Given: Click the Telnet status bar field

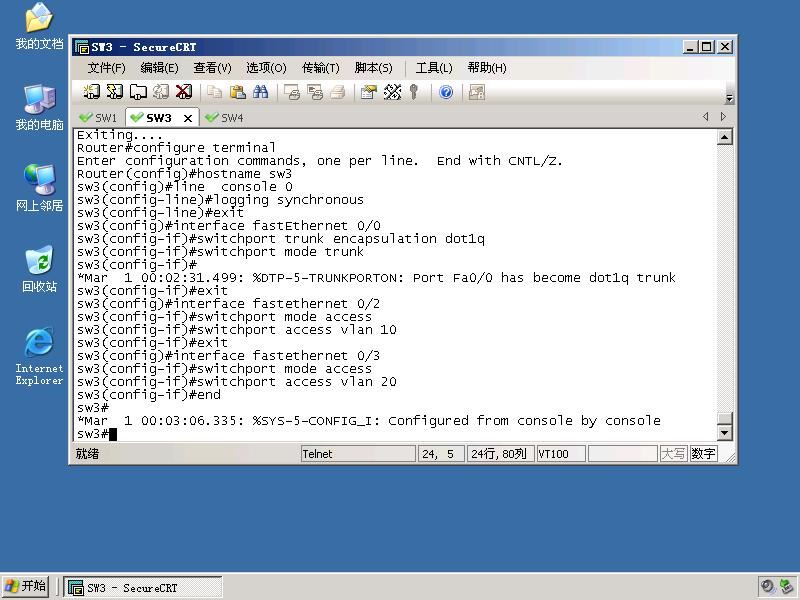Looking at the screenshot, I should 358,454.
